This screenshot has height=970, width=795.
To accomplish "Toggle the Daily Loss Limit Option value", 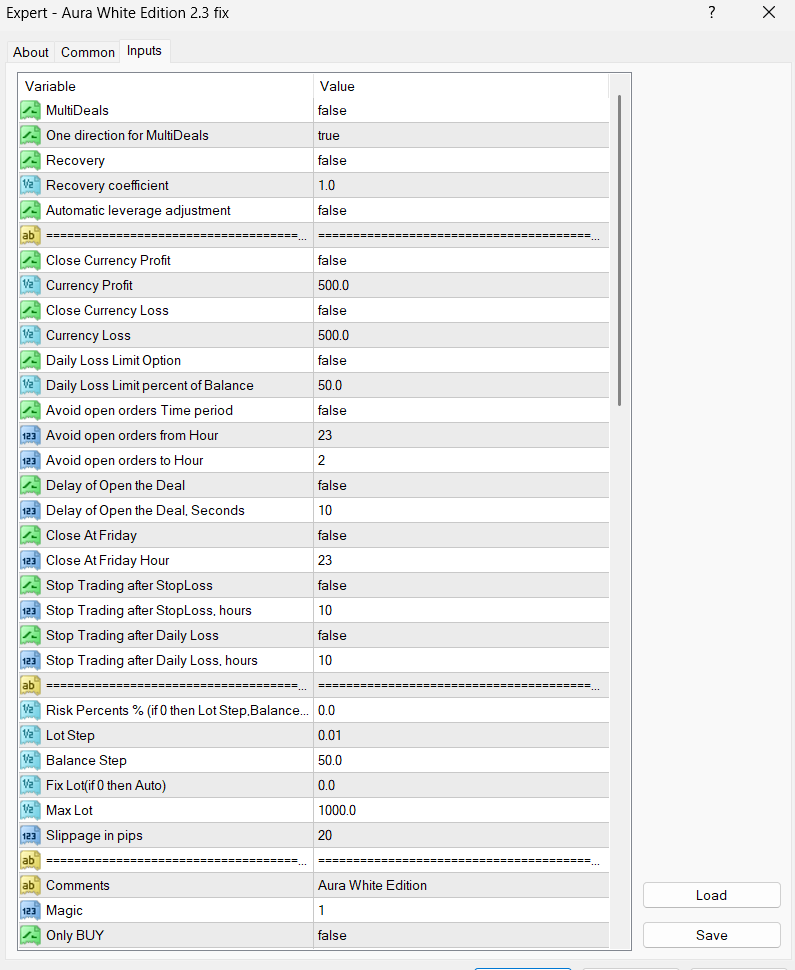I will tap(460, 360).
